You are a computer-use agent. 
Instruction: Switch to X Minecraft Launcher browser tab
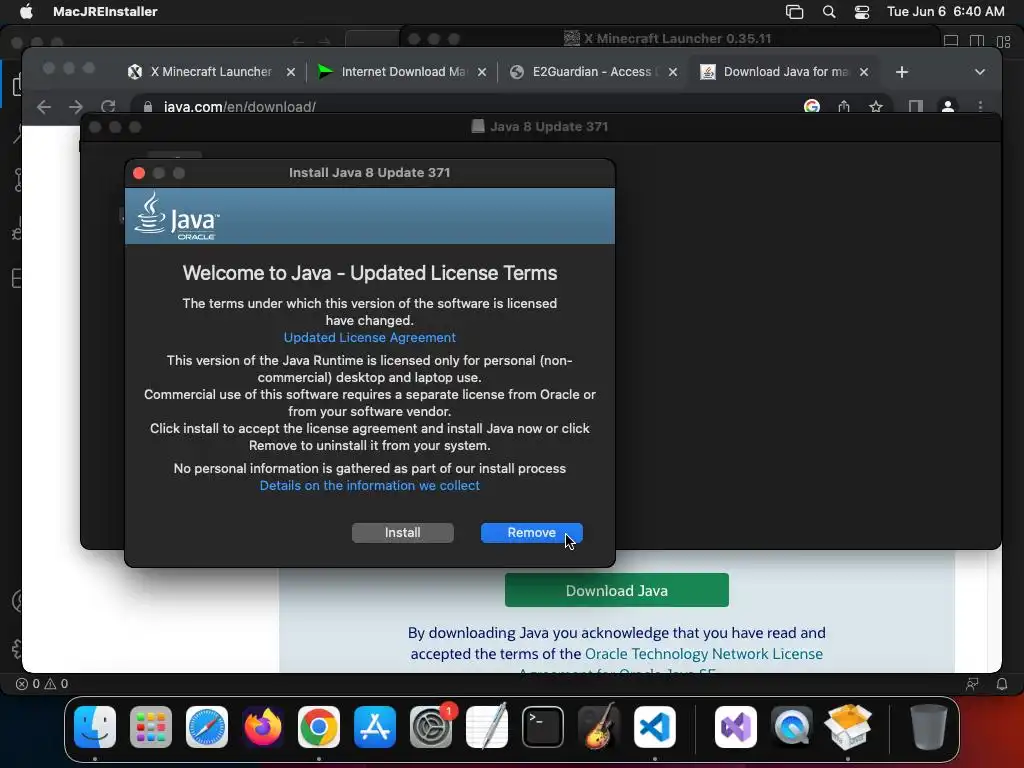tap(210, 72)
